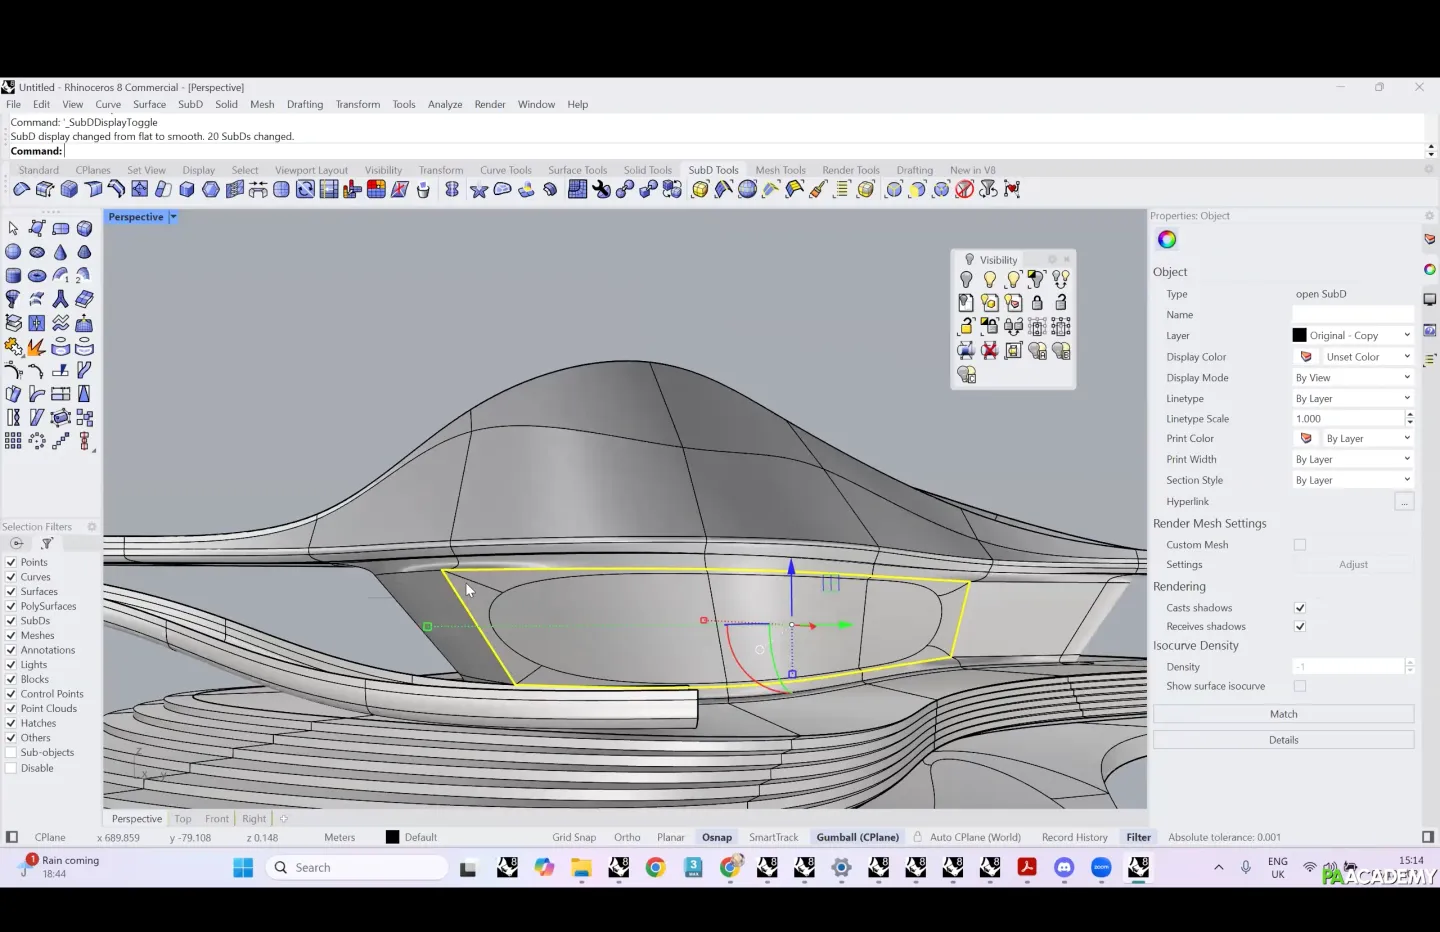Click the Details button
Viewport: 1440px width, 932px height.
click(1283, 740)
